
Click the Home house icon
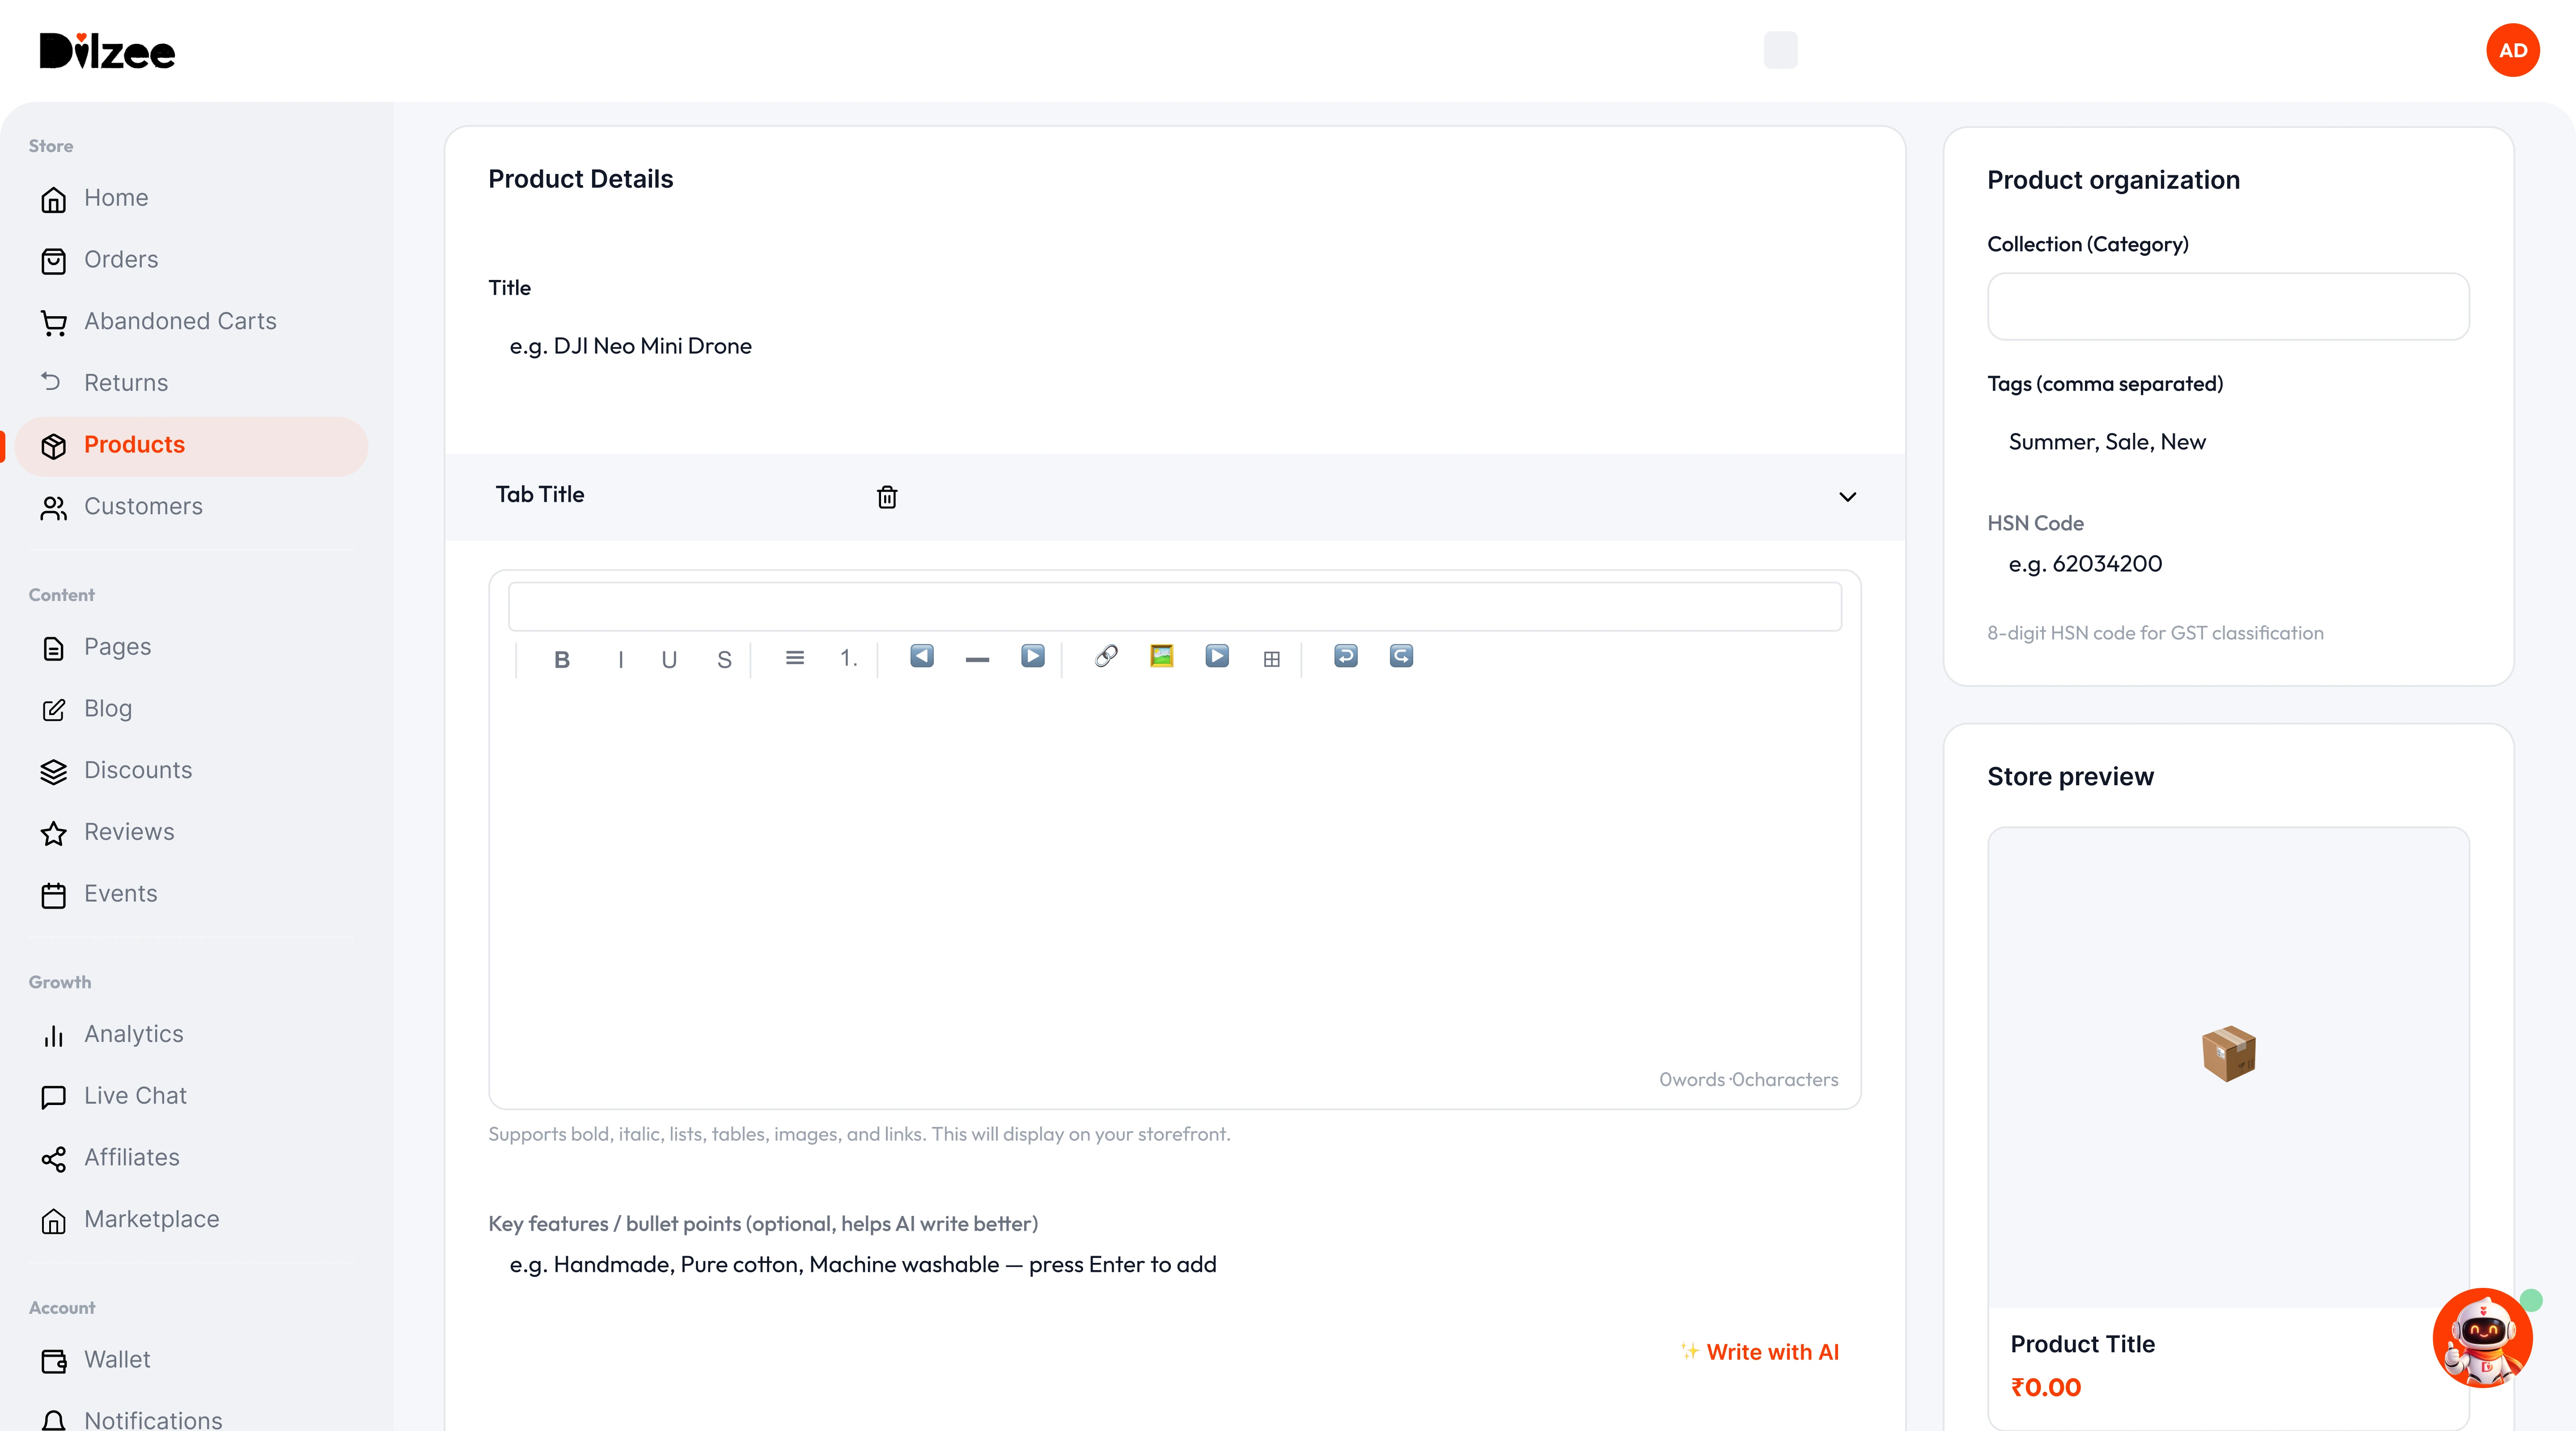(x=54, y=200)
